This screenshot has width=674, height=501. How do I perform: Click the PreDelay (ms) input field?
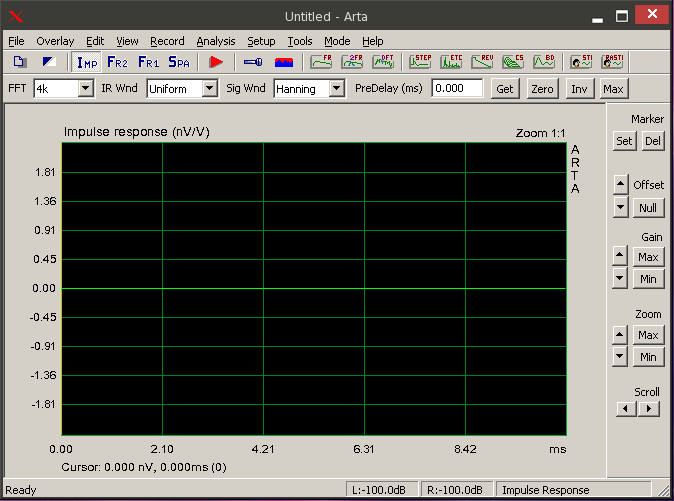pos(457,89)
